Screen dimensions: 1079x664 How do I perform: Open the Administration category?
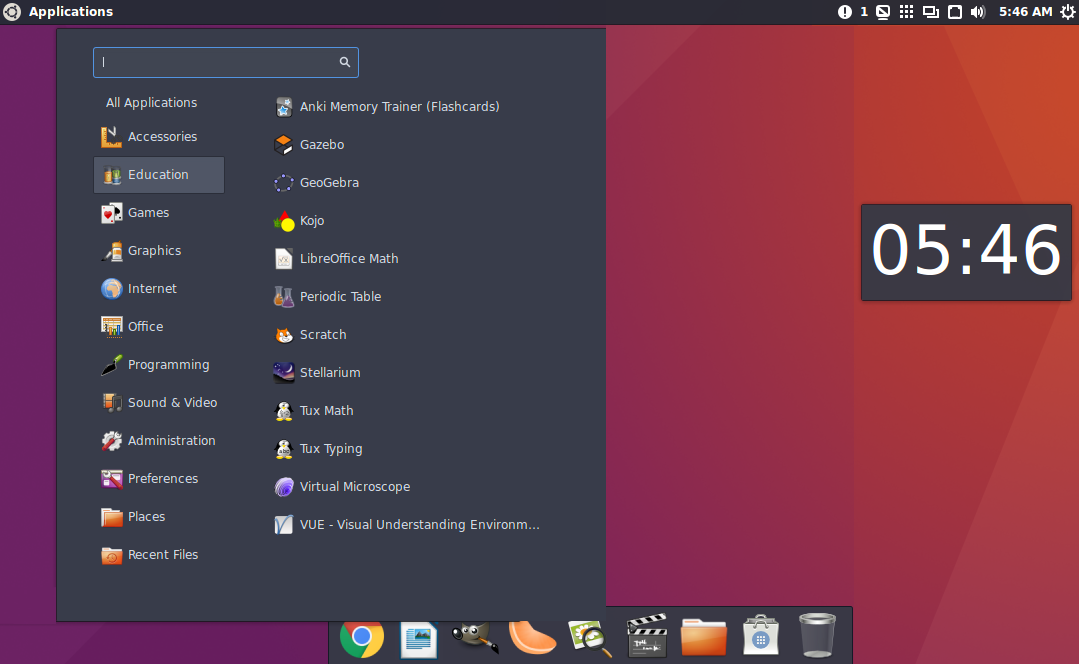(x=159, y=440)
